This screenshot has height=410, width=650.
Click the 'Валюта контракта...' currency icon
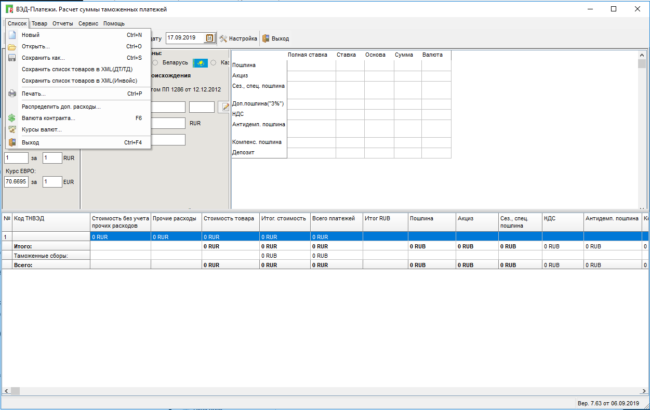pos(11,118)
